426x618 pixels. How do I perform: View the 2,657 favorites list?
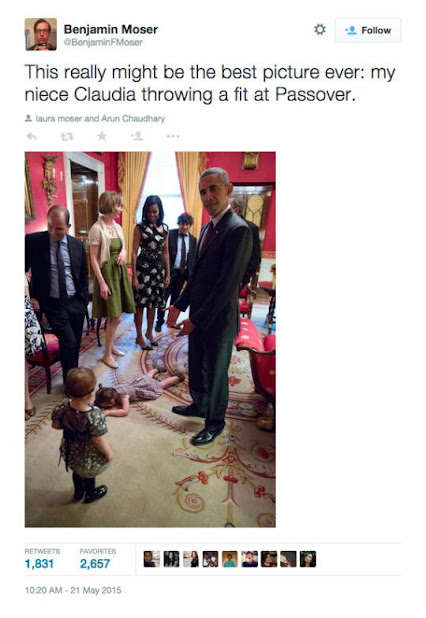(x=98, y=559)
